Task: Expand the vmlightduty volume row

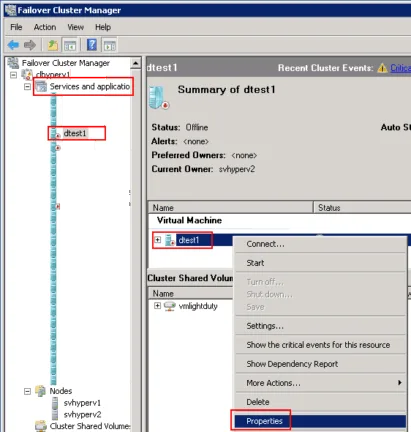Action: (157, 306)
